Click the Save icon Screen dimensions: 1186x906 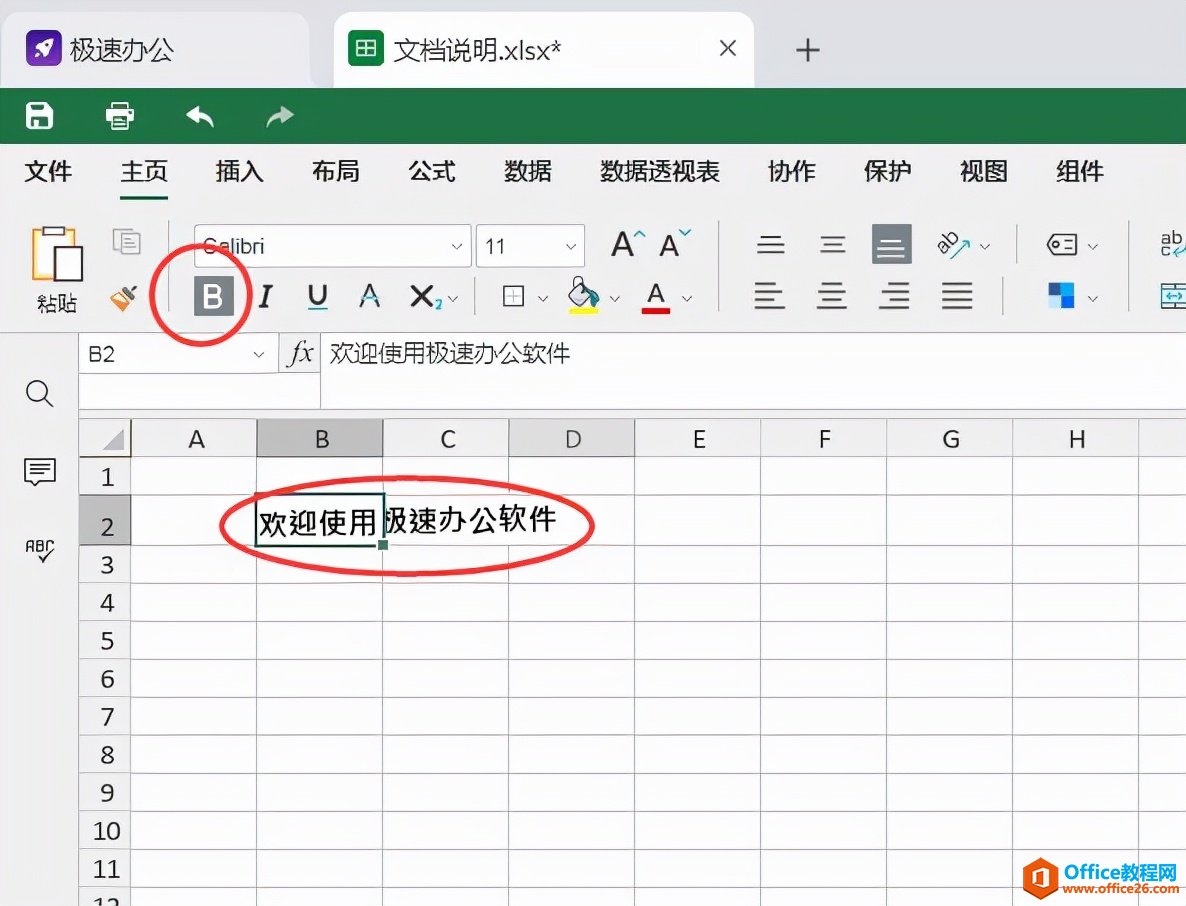coord(38,115)
